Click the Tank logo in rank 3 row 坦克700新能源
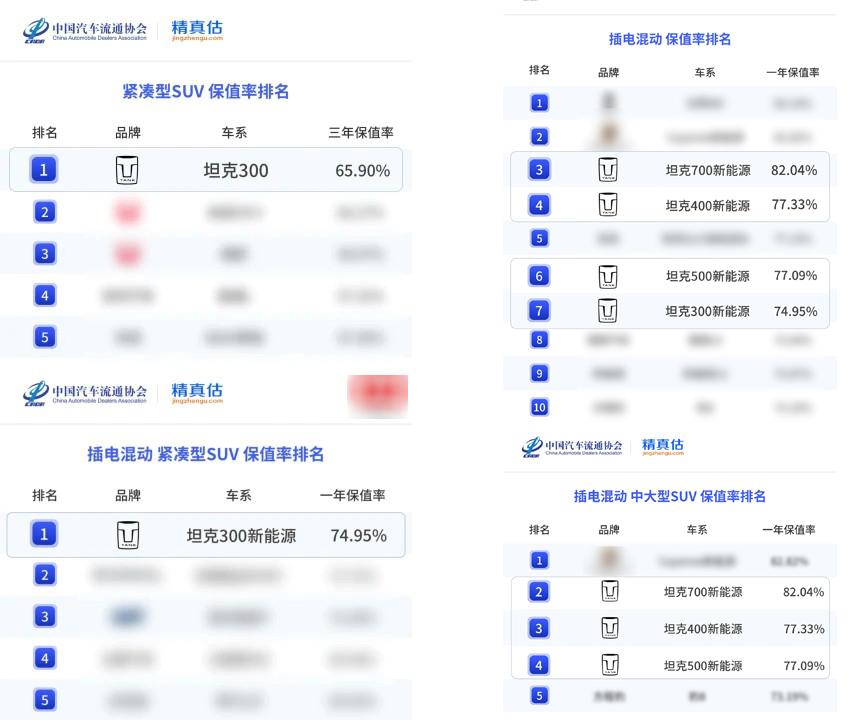 pos(608,169)
